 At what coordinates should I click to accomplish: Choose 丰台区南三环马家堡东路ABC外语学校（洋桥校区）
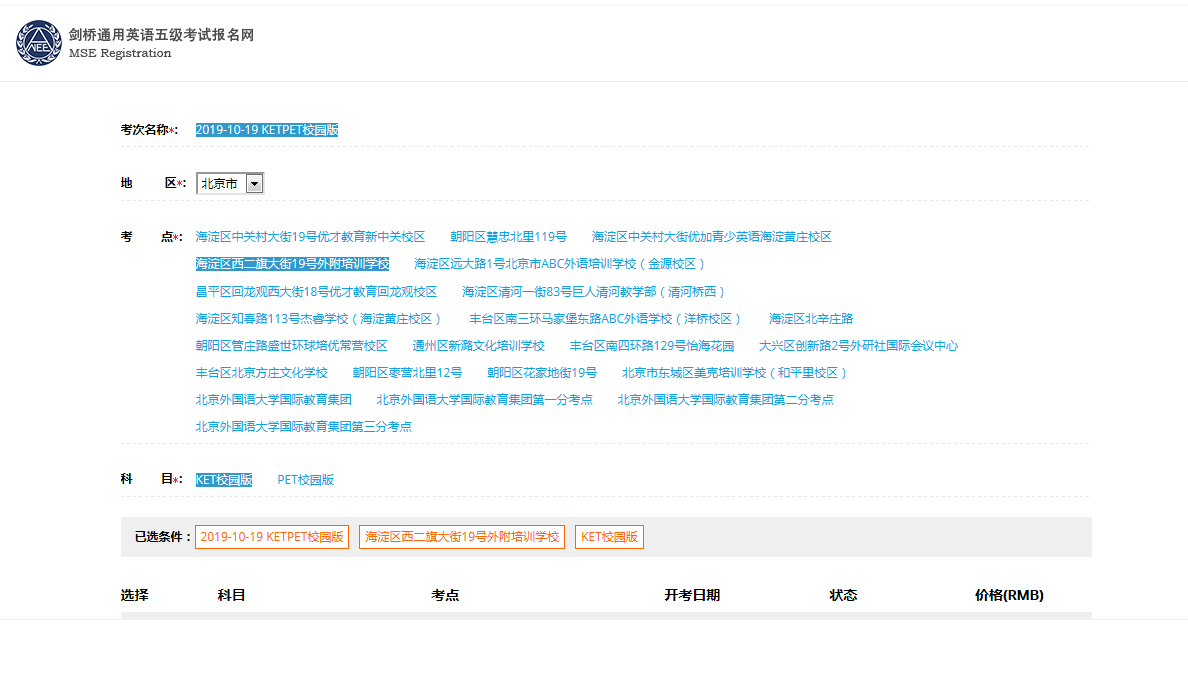pos(605,319)
